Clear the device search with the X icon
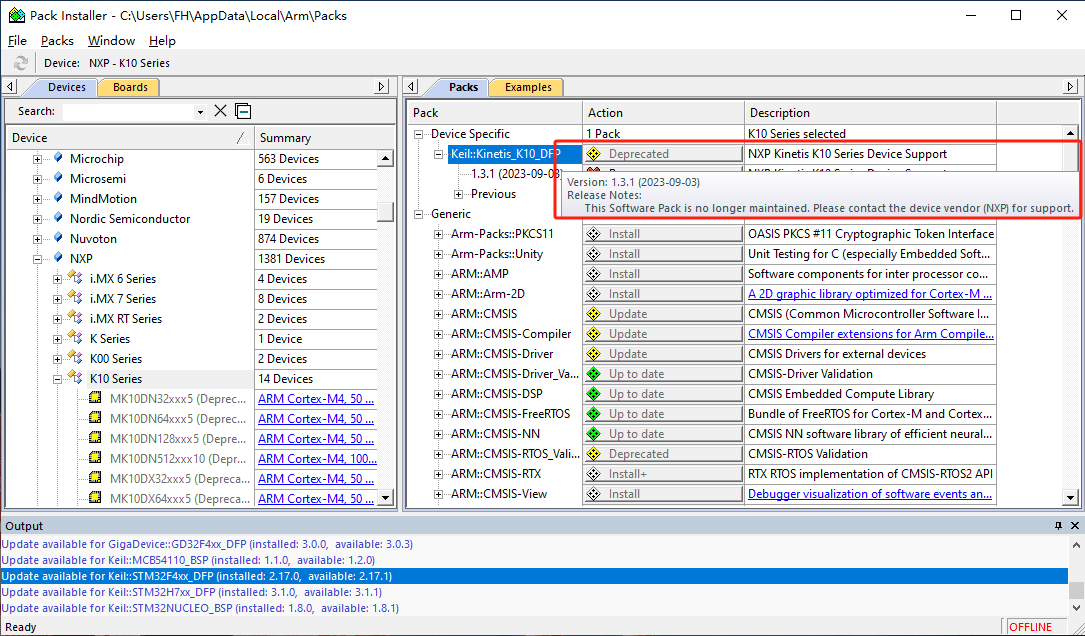 point(221,111)
